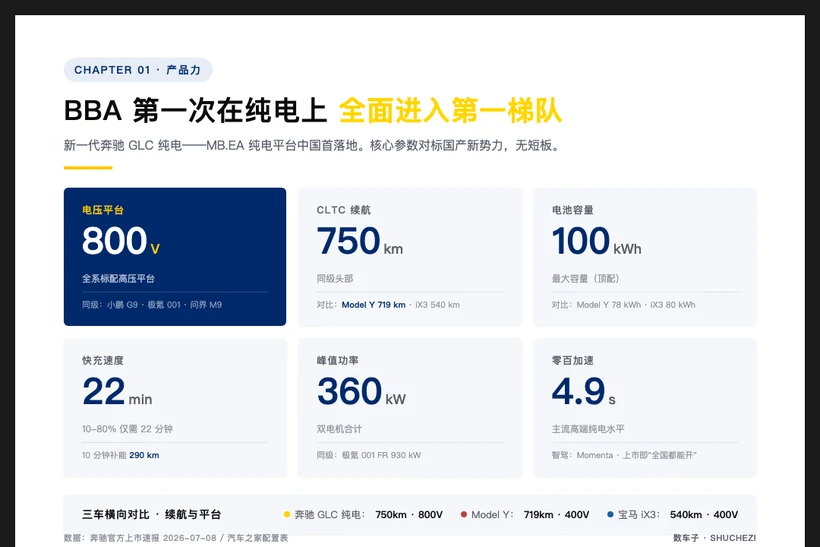Click the yellow legend dot for 奔驰 GLC 纯电

tap(287, 515)
